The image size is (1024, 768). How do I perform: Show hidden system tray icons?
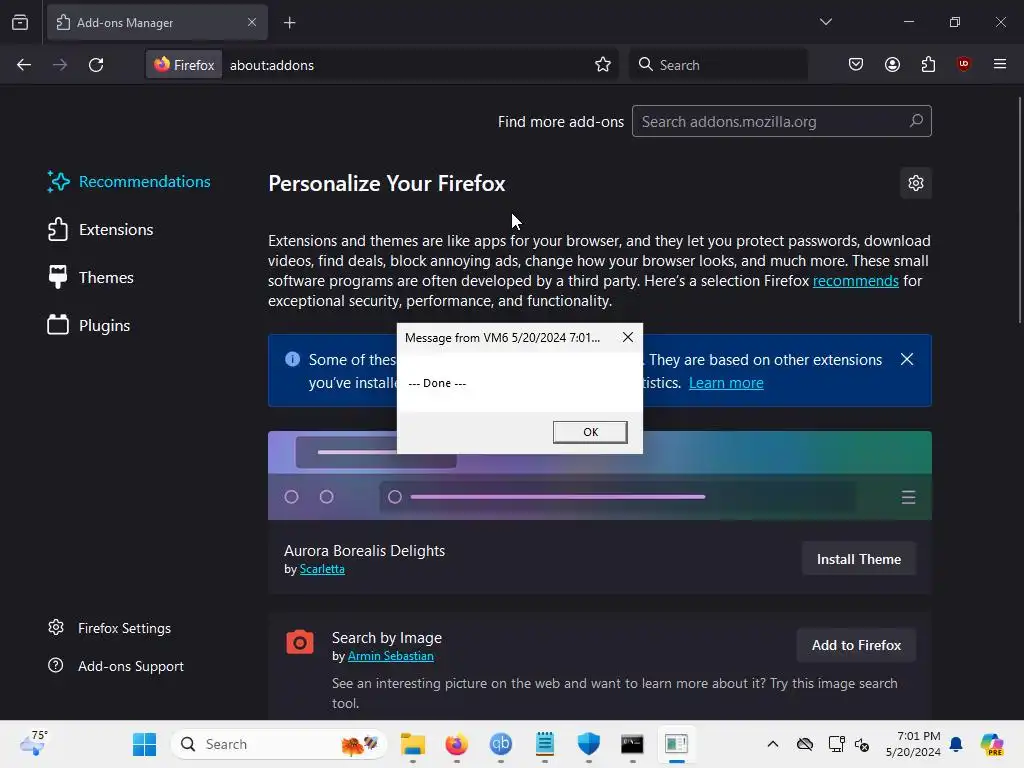[773, 744]
